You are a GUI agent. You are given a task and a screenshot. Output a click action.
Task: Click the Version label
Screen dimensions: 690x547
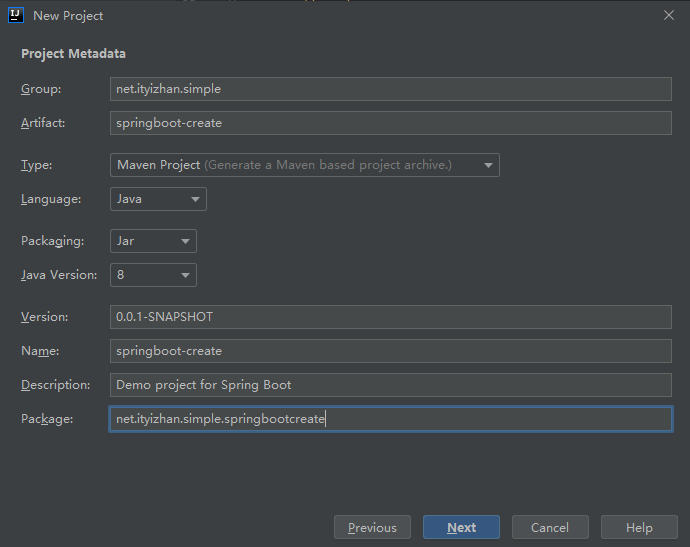pos(44,317)
